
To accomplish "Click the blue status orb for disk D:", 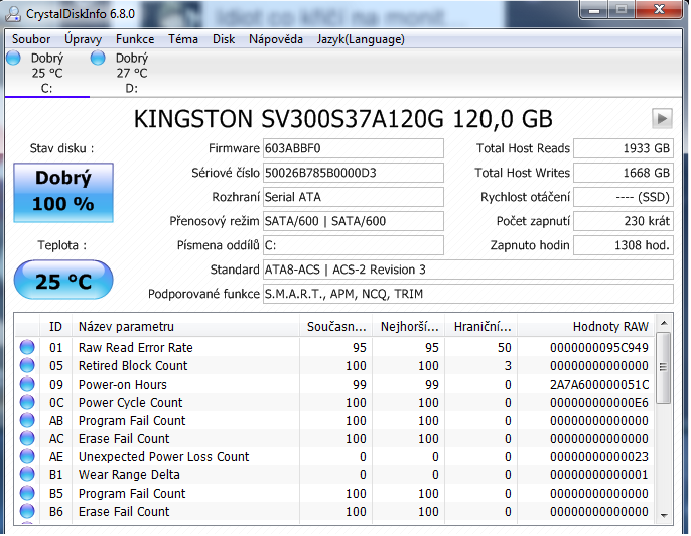I will (x=98, y=58).
